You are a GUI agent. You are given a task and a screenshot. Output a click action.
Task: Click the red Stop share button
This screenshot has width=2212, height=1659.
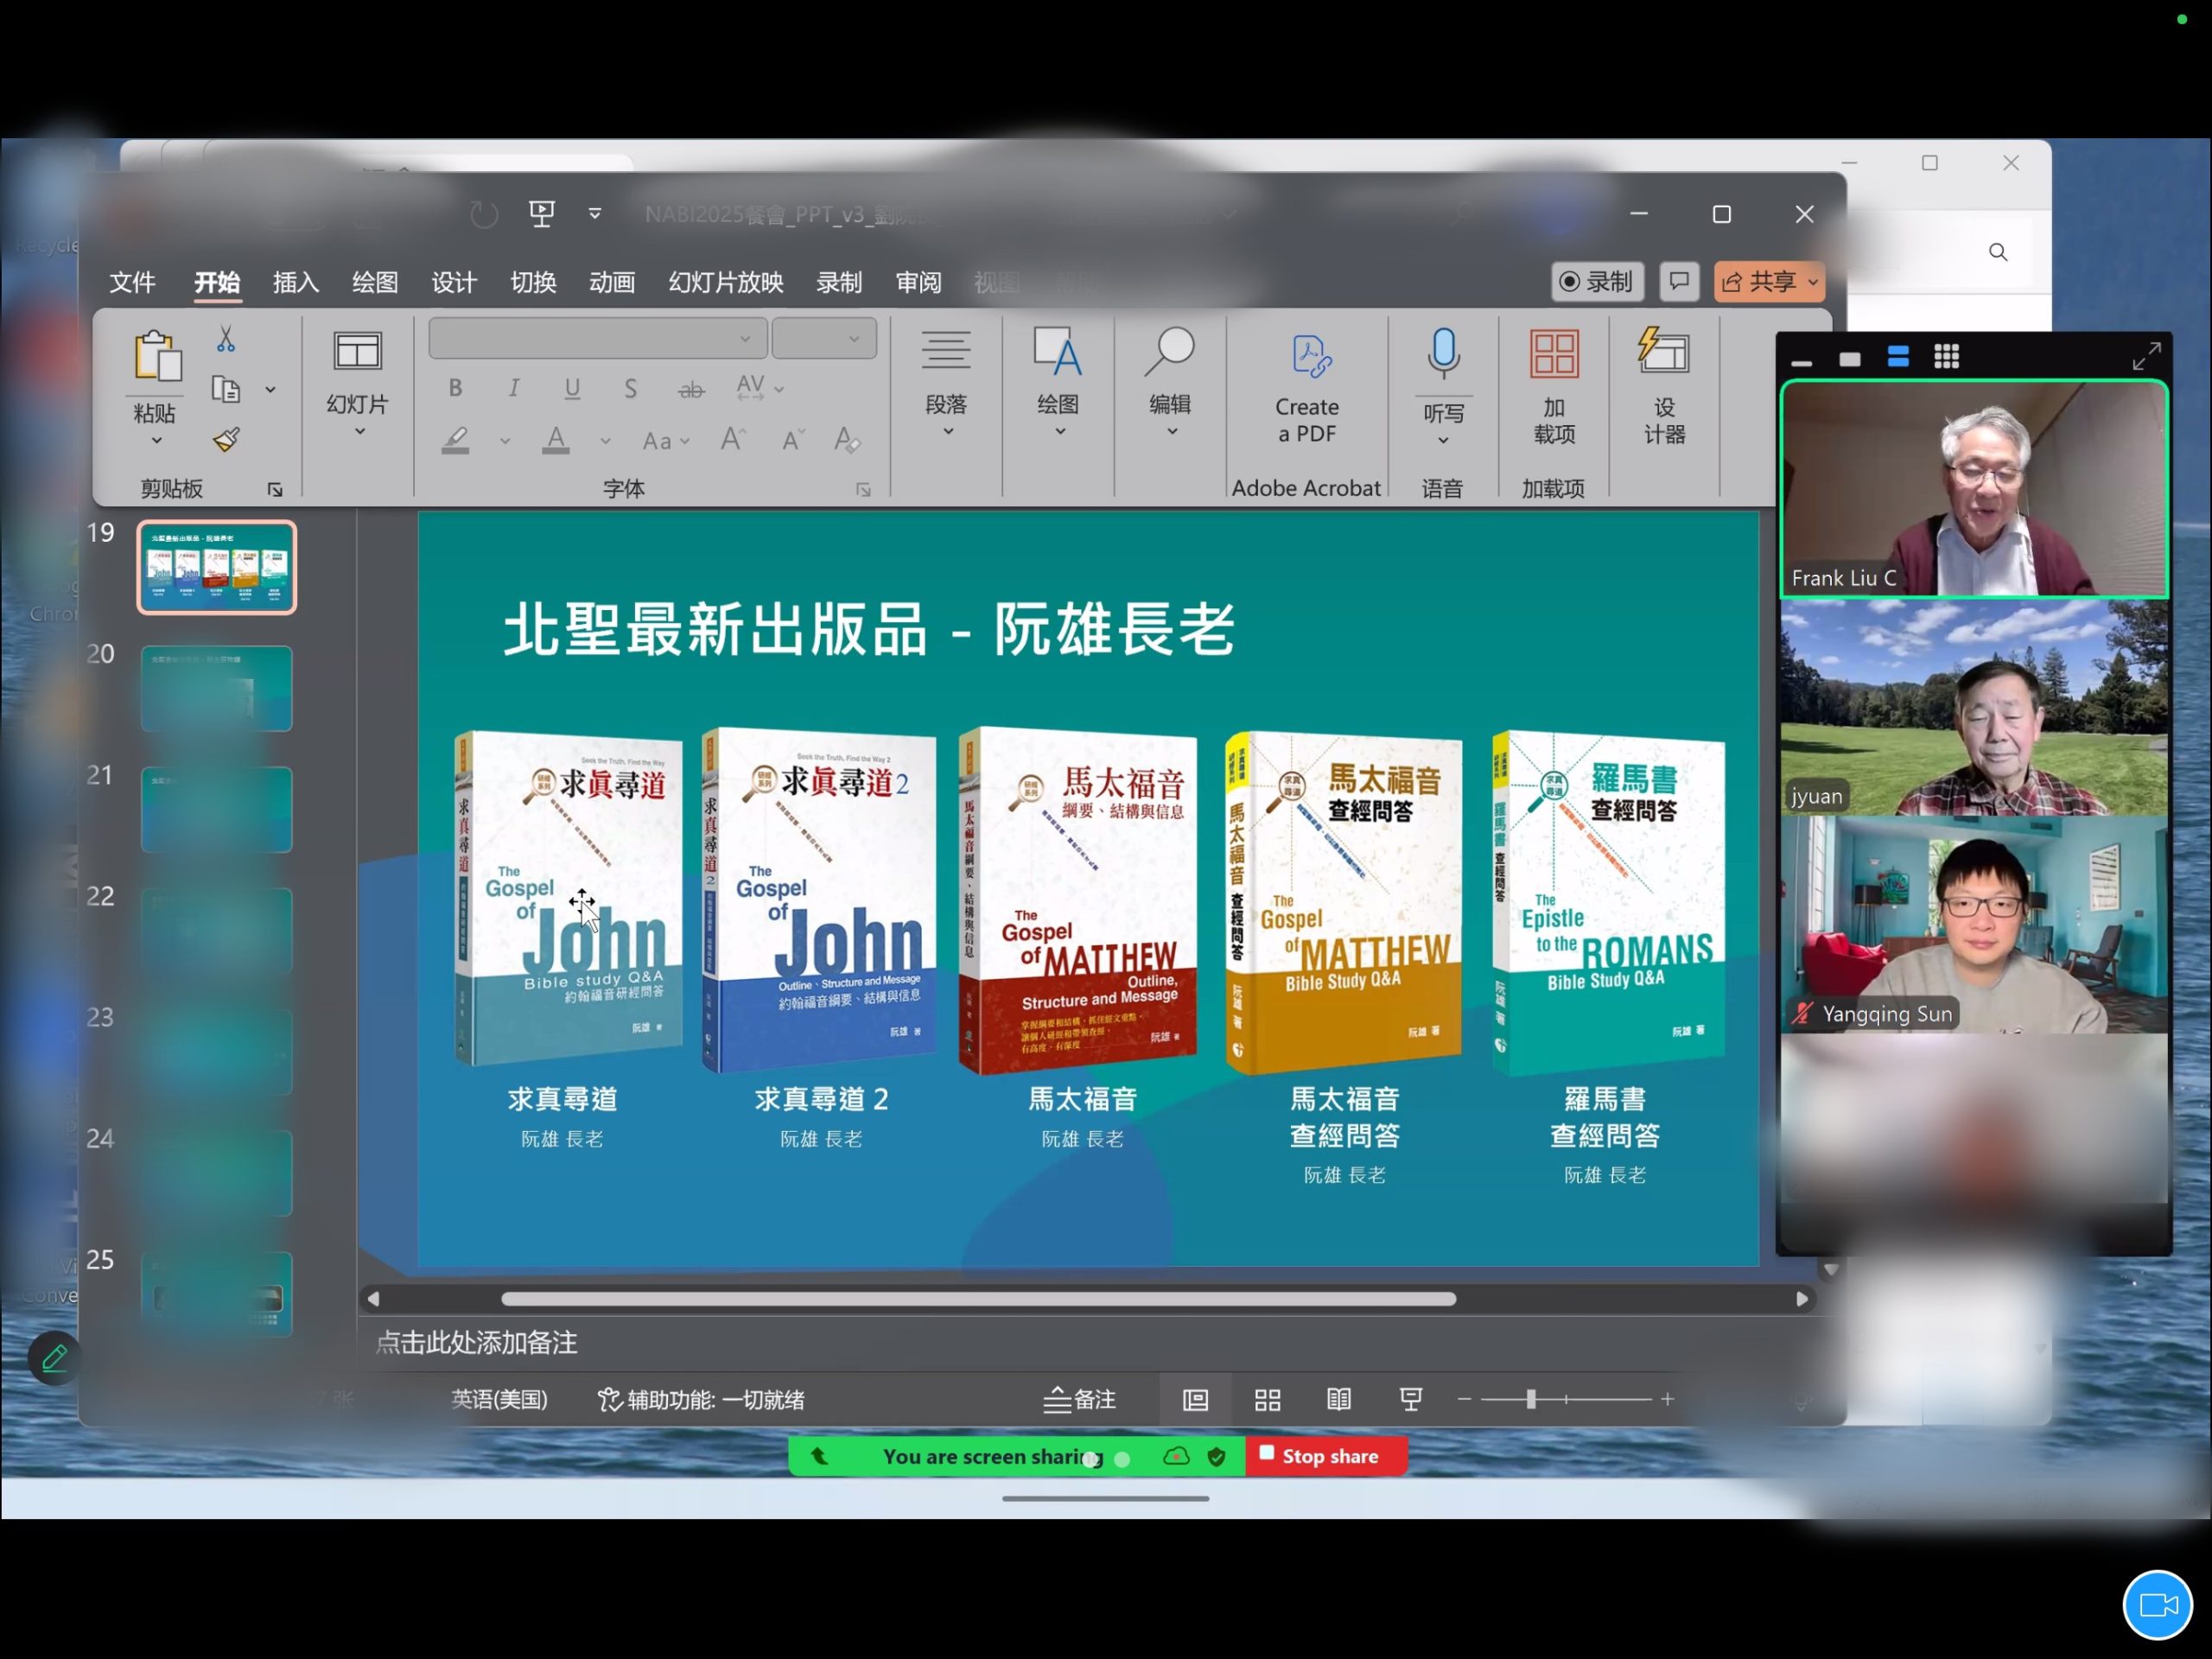1325,1456
